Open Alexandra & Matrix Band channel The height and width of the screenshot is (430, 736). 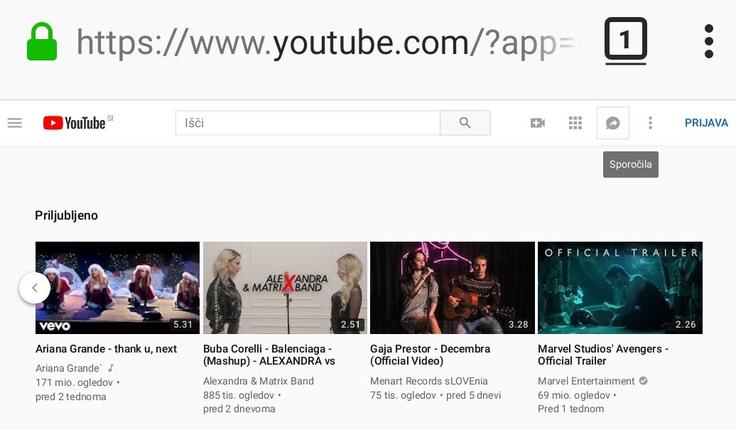point(259,381)
